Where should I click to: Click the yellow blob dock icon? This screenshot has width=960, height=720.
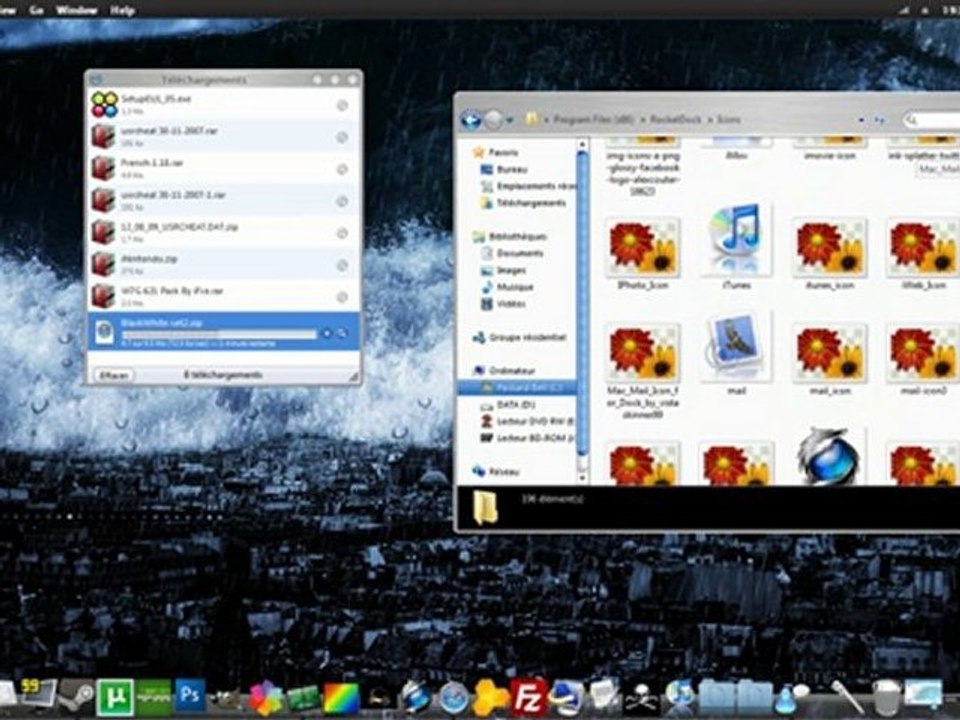[491, 697]
